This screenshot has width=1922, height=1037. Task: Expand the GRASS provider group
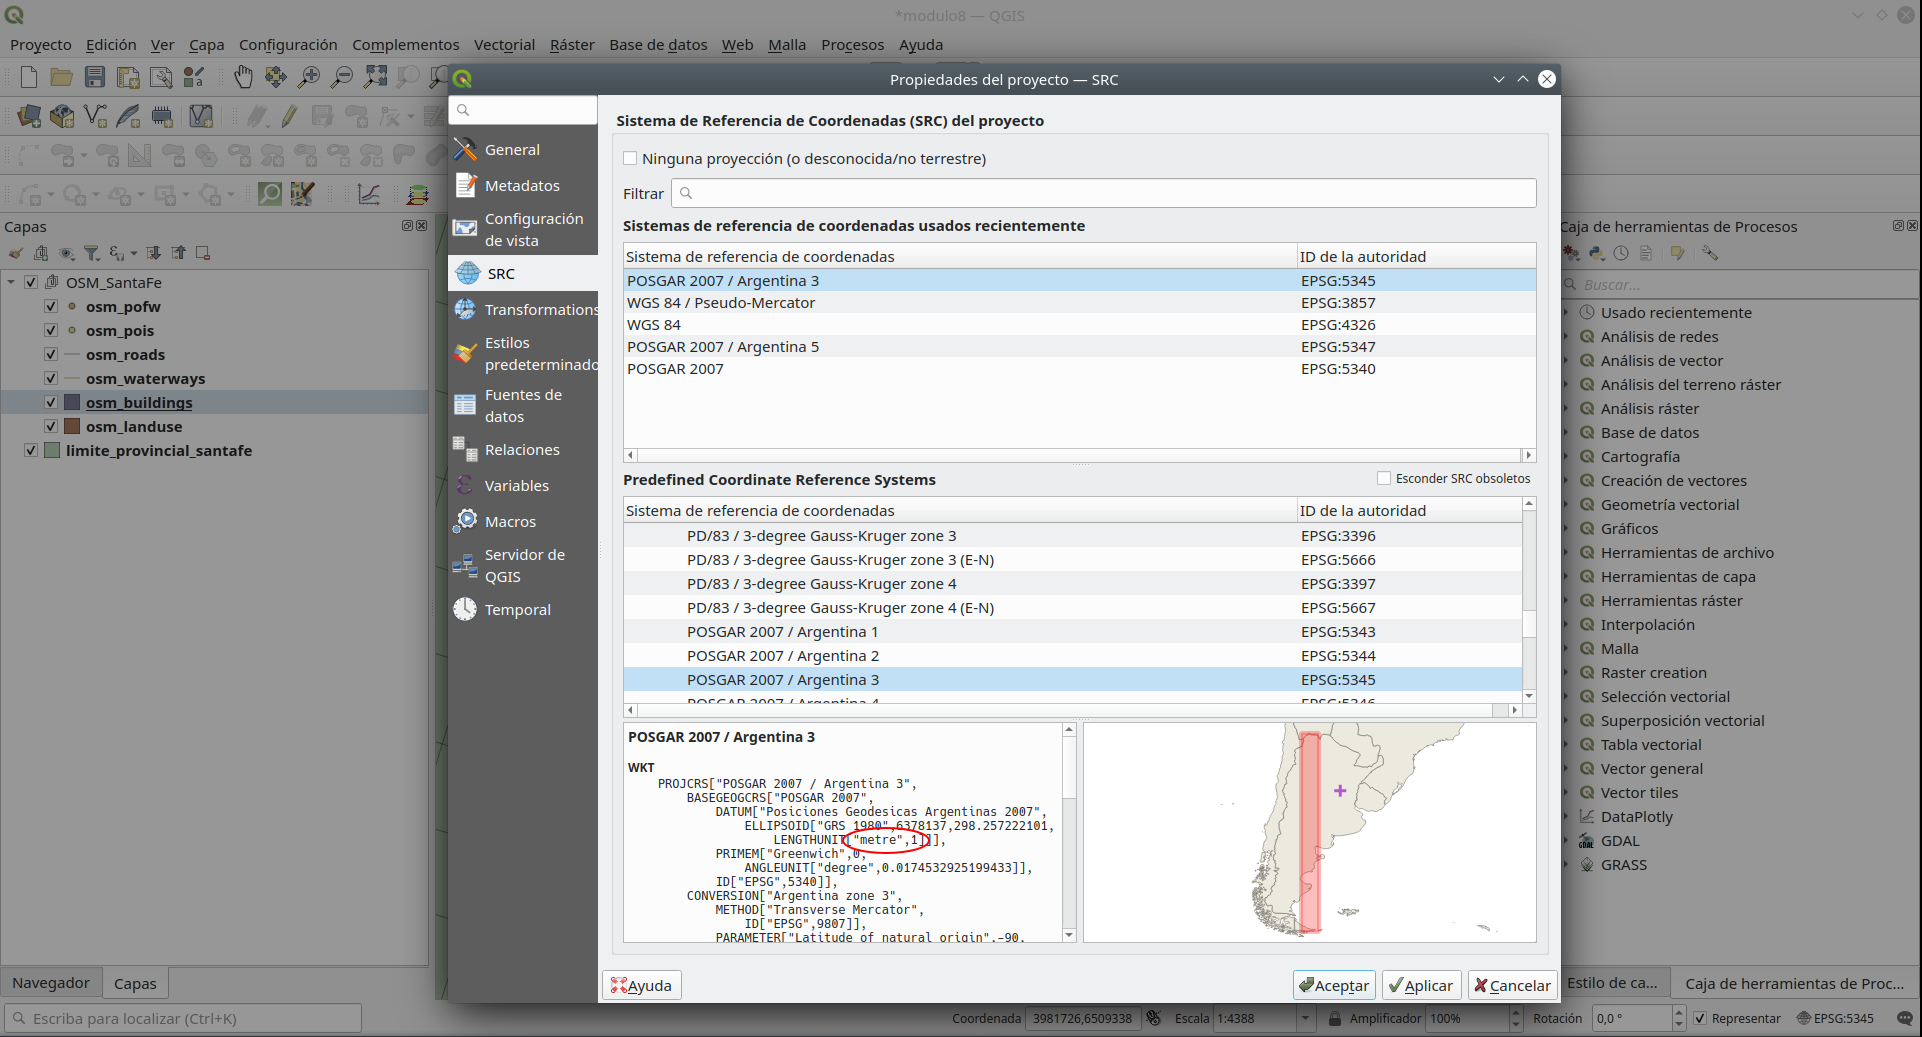1566,864
